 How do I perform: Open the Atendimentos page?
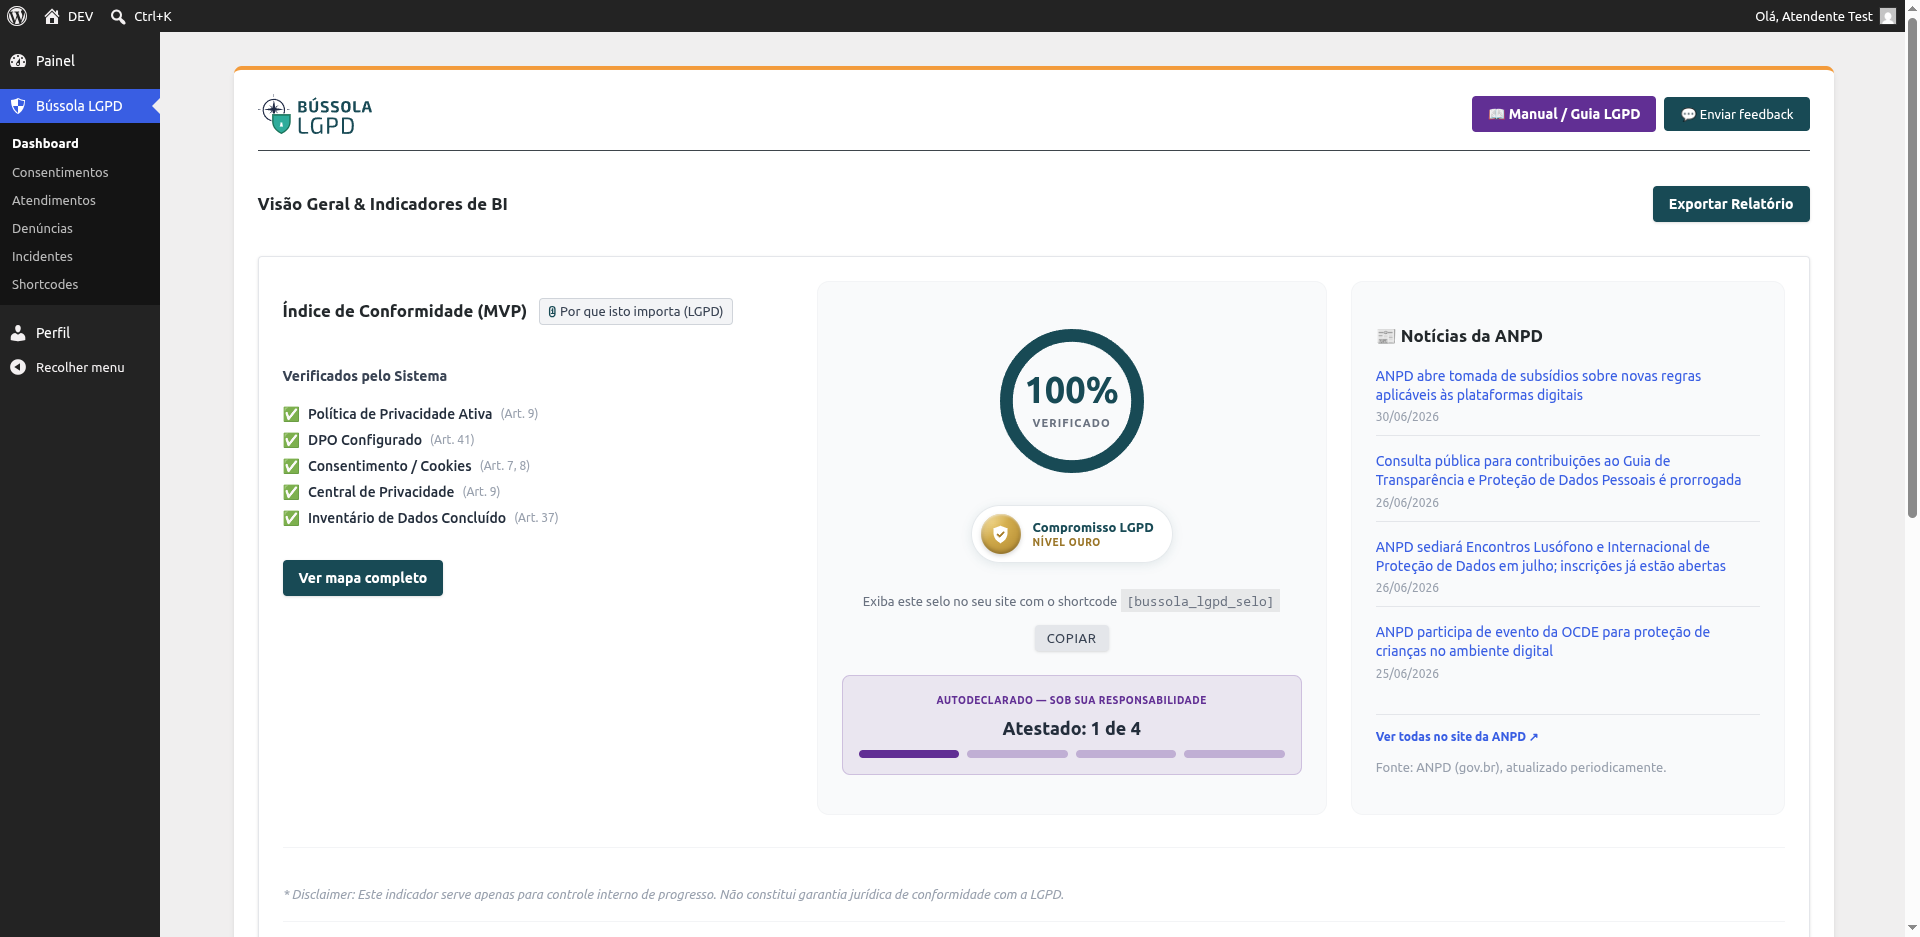(x=80, y=201)
